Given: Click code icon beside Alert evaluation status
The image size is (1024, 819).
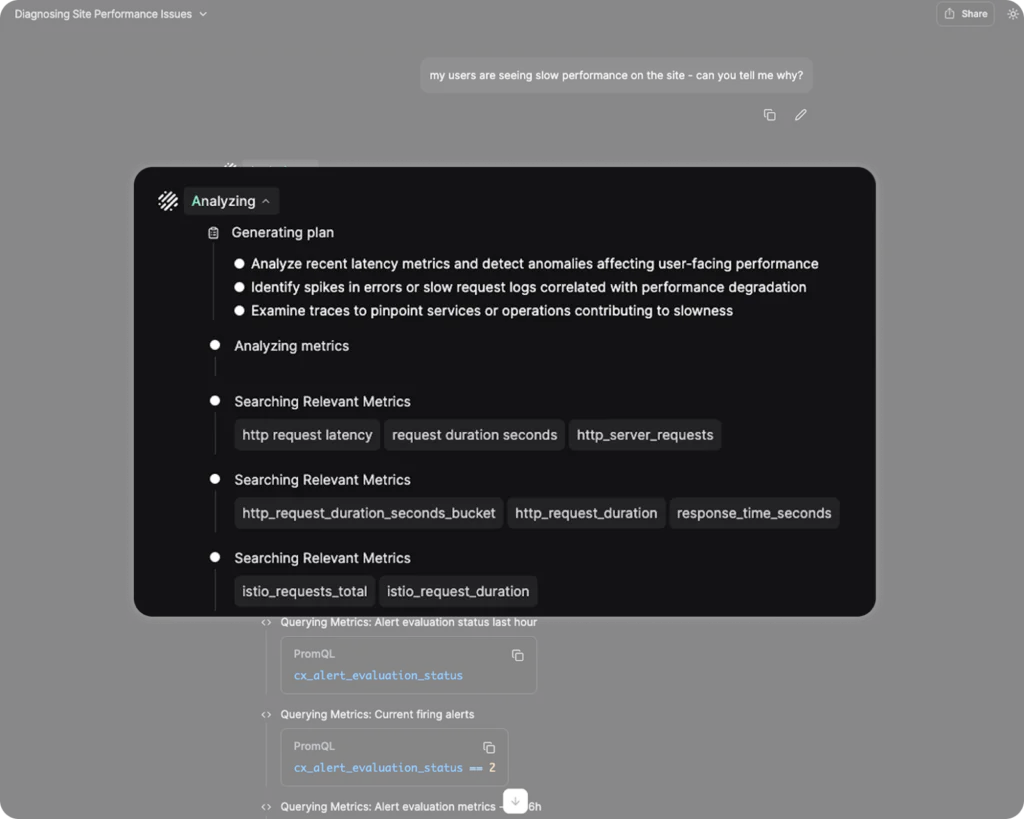Looking at the screenshot, I should (266, 622).
